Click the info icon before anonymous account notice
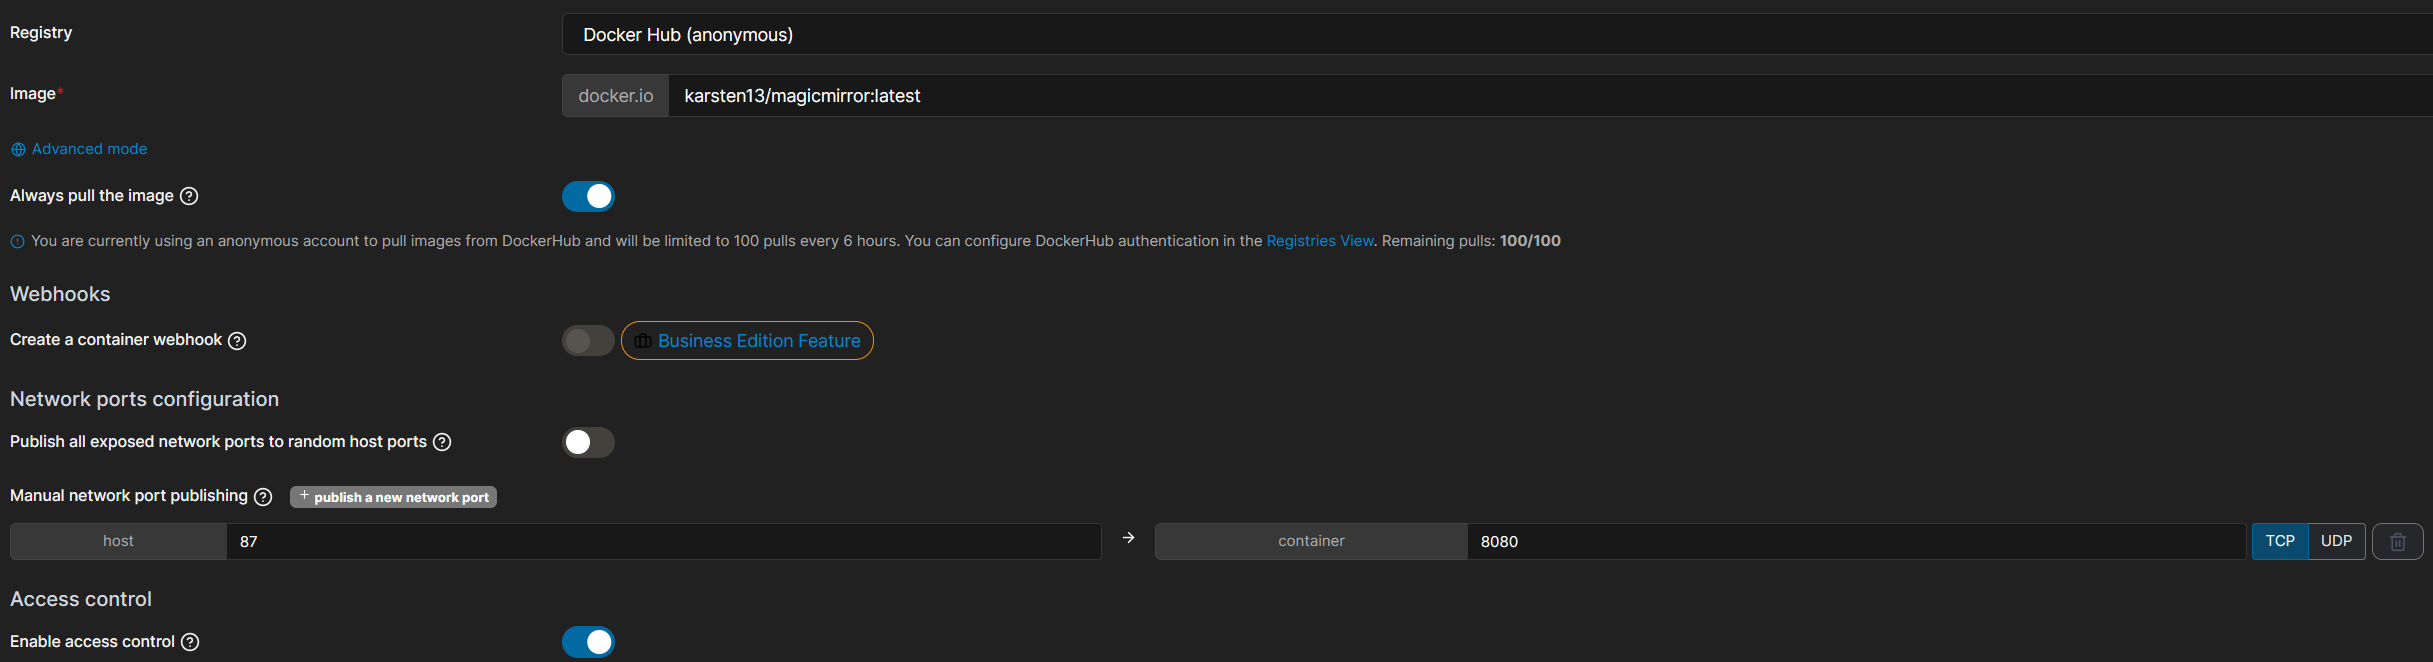The height and width of the screenshot is (662, 2433). coord(17,242)
